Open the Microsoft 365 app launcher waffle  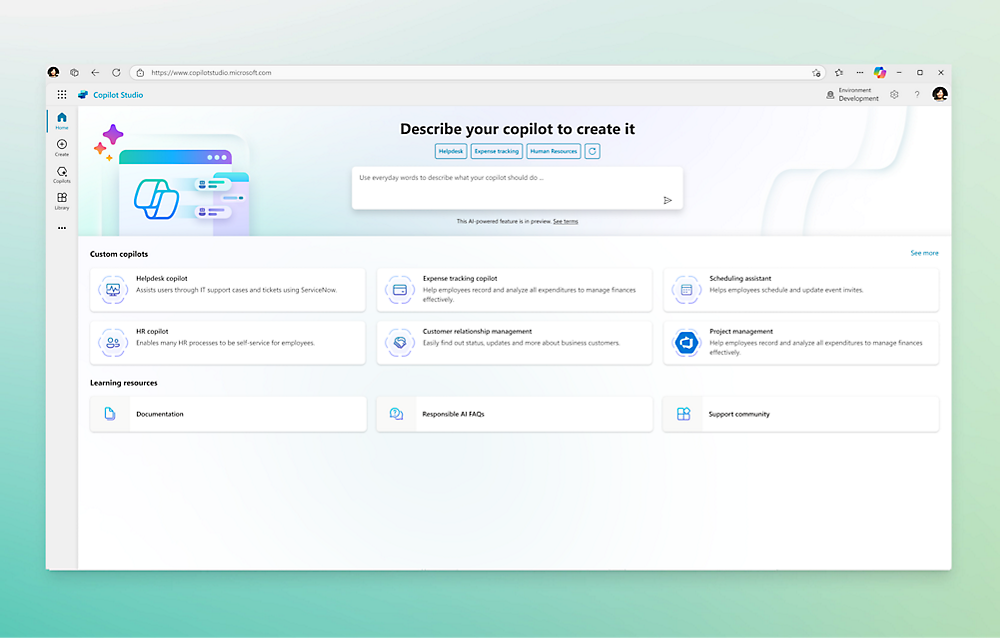point(62,94)
